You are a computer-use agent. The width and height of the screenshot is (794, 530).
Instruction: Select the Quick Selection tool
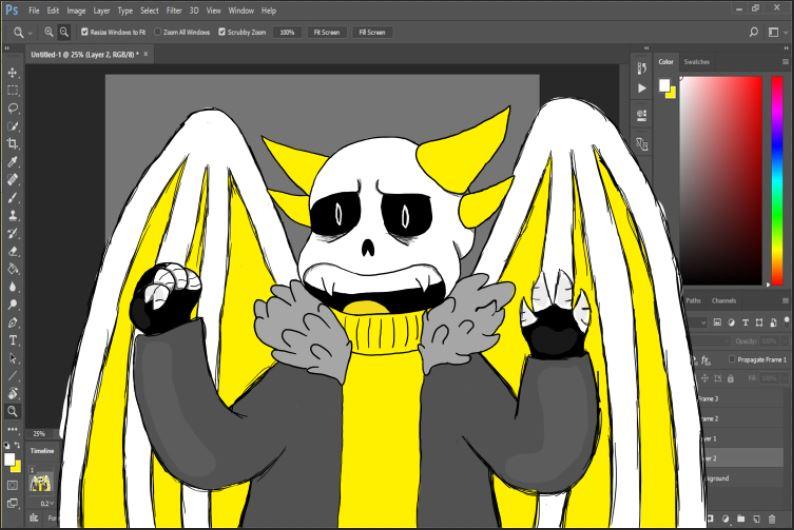pyautogui.click(x=13, y=126)
